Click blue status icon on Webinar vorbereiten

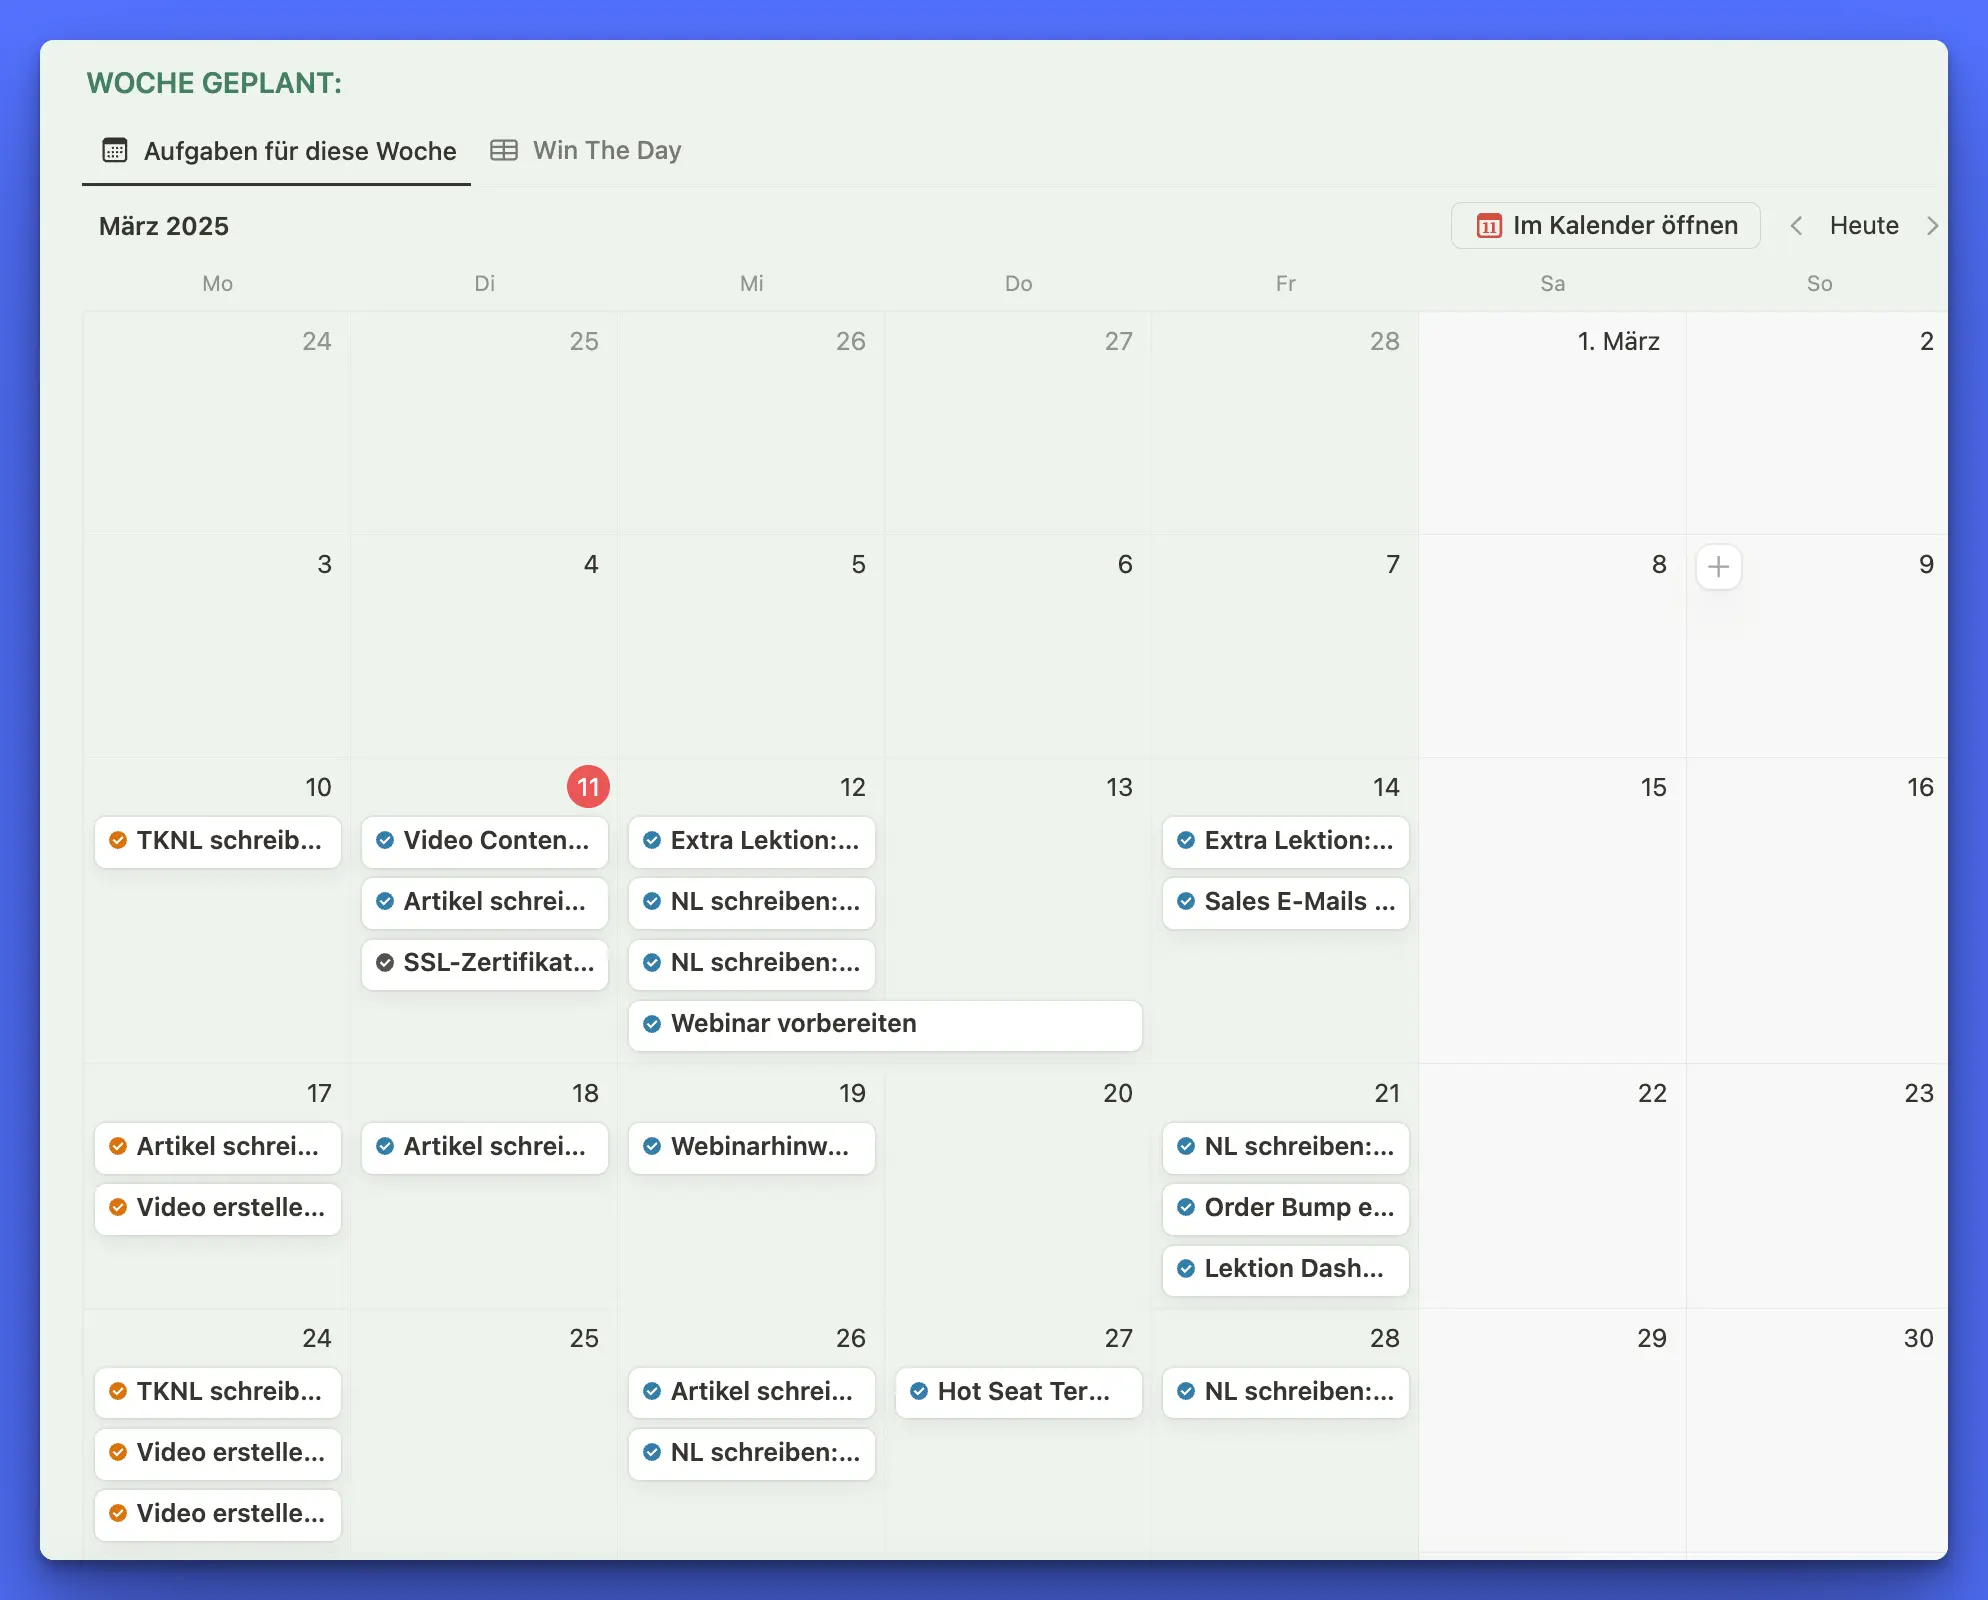652,1024
